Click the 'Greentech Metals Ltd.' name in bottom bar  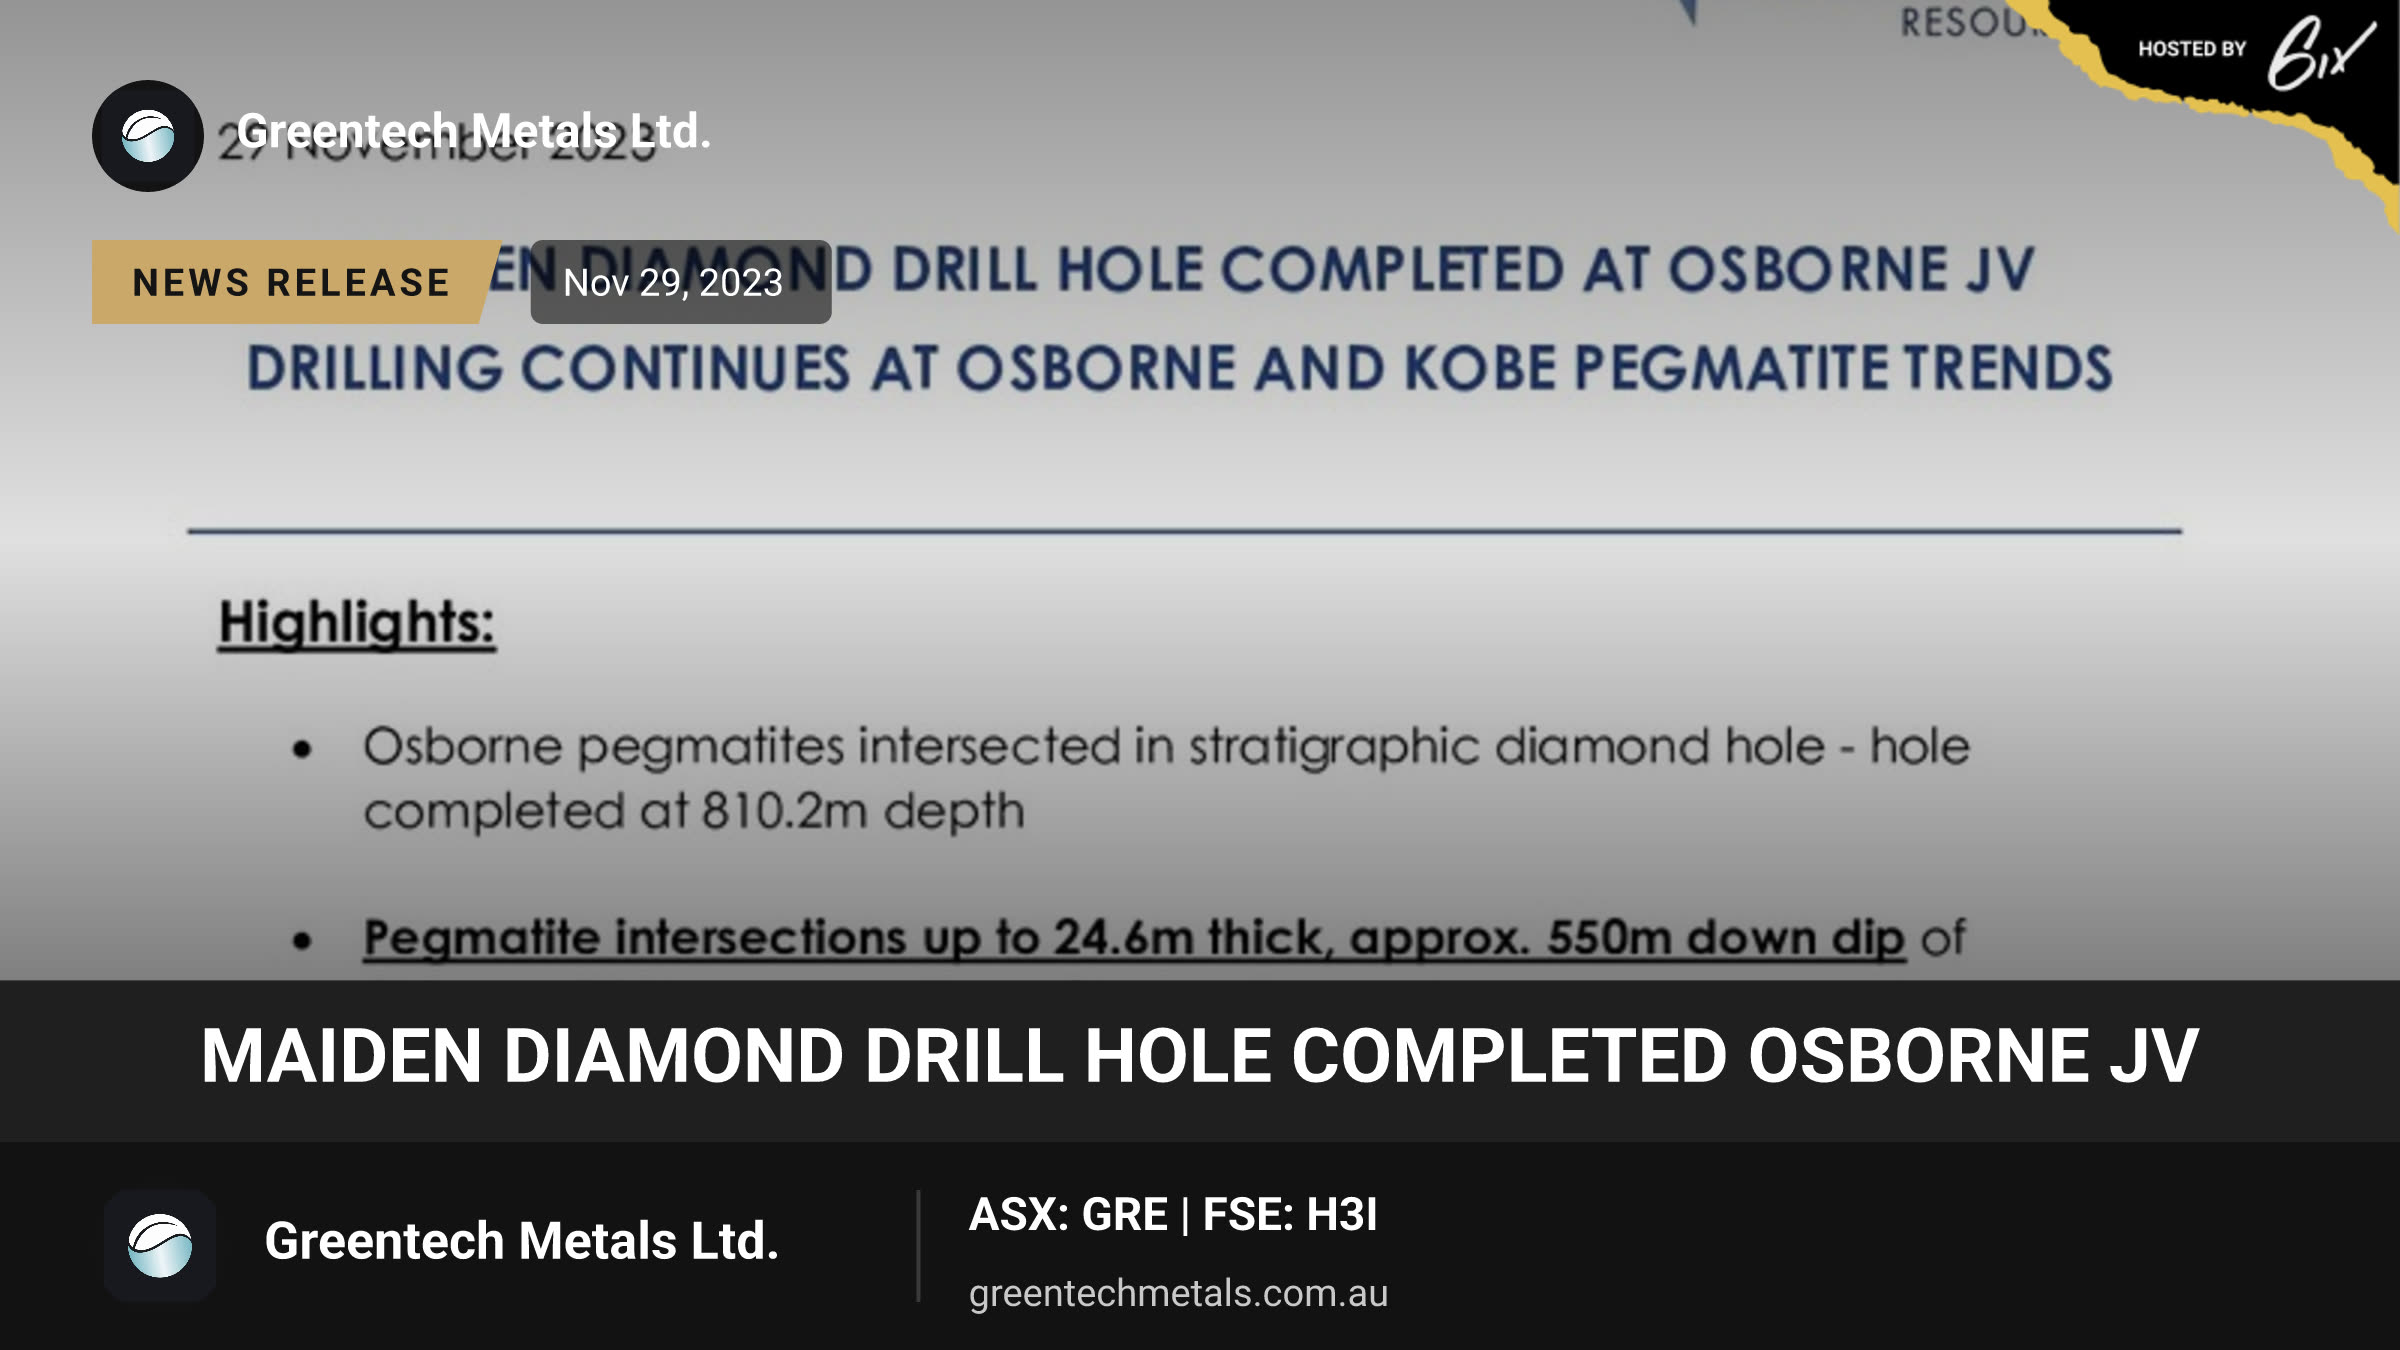(x=521, y=1241)
